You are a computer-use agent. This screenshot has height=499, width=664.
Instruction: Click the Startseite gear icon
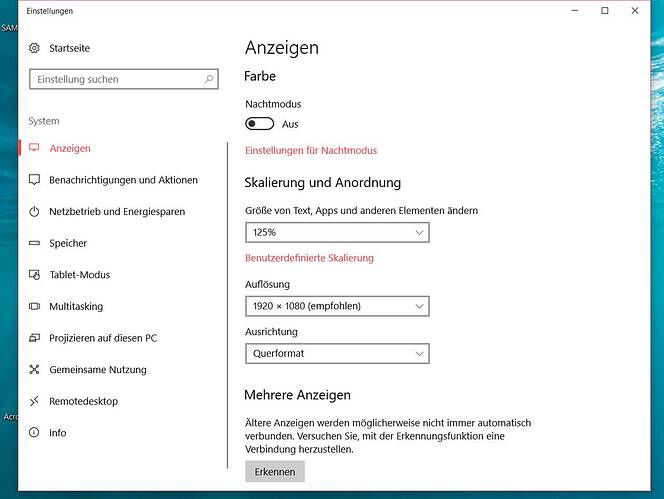34,48
